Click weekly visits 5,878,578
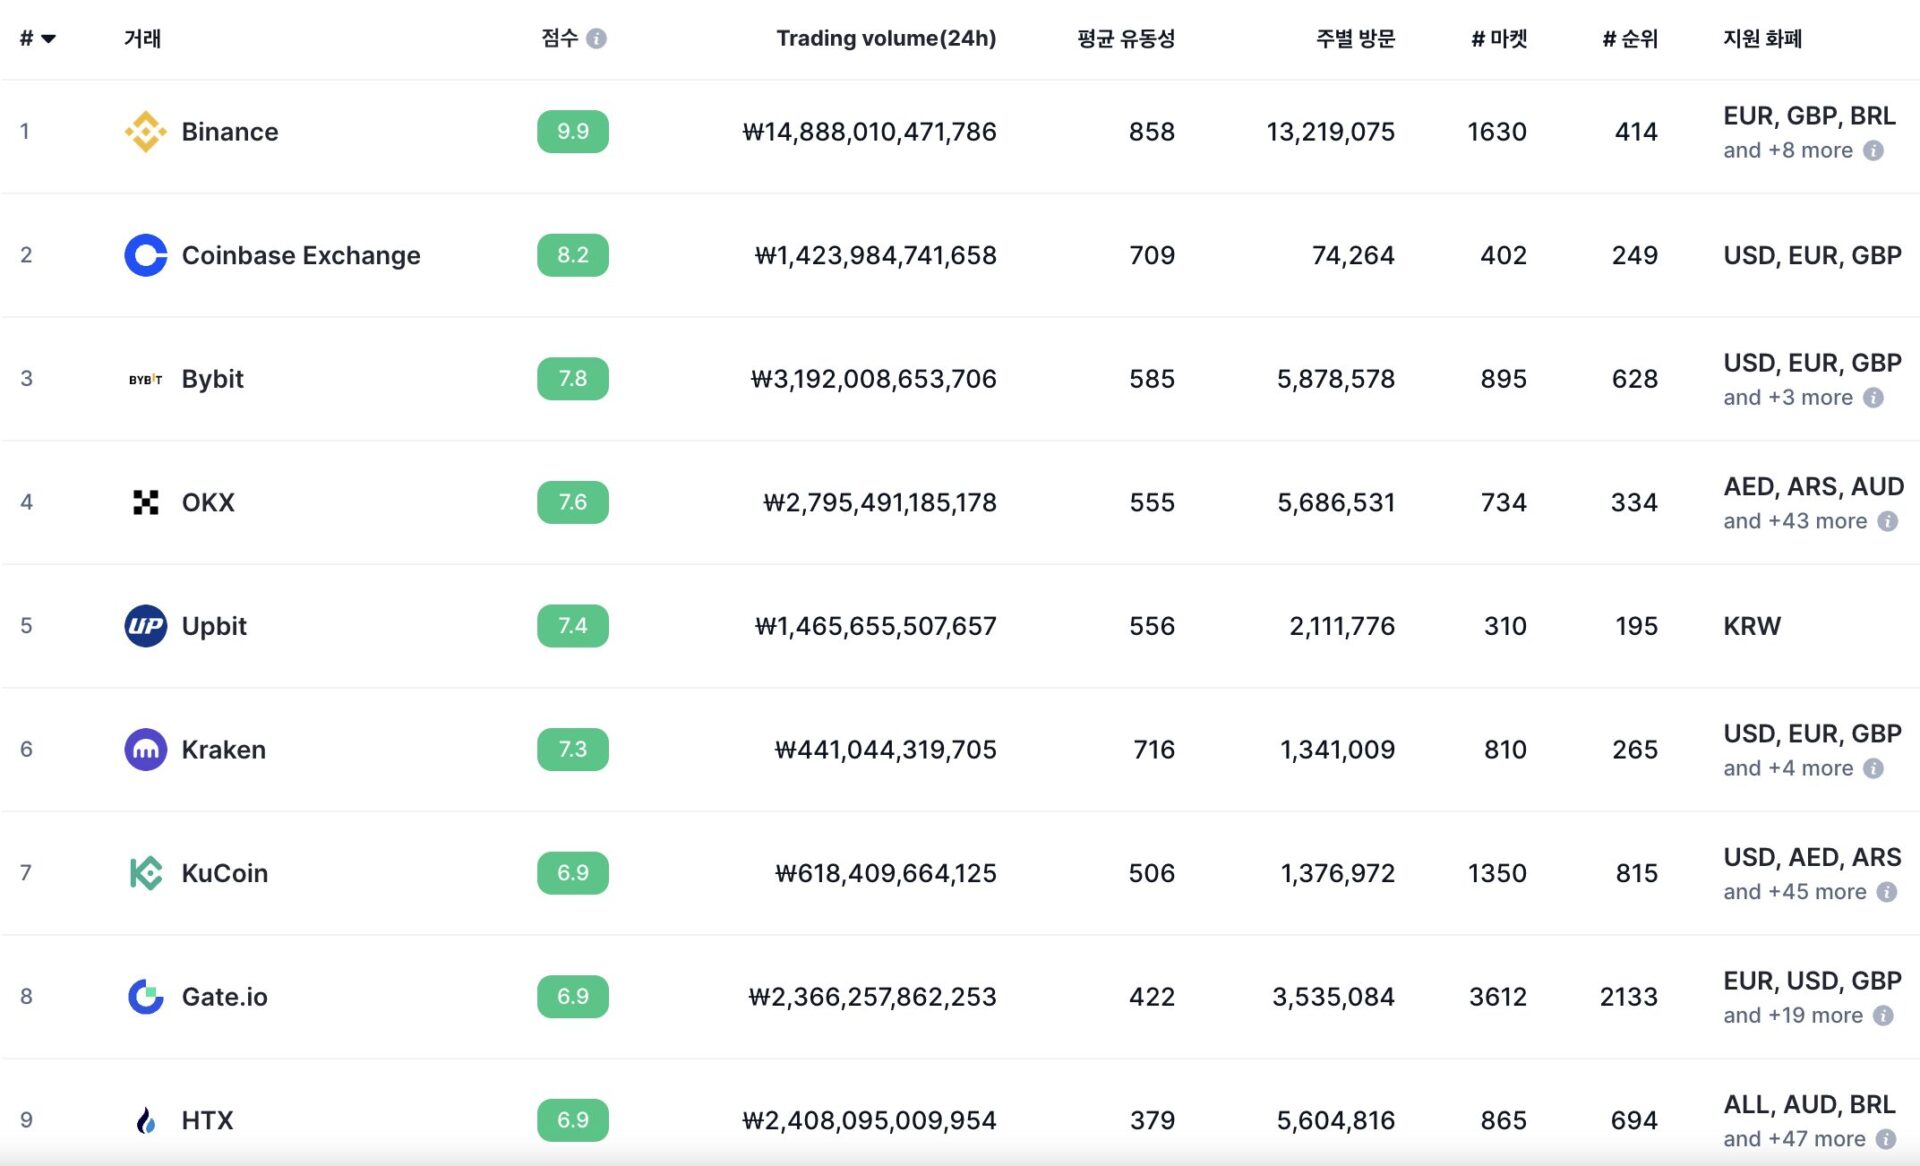Image resolution: width=1920 pixels, height=1166 pixels. tap(1335, 379)
